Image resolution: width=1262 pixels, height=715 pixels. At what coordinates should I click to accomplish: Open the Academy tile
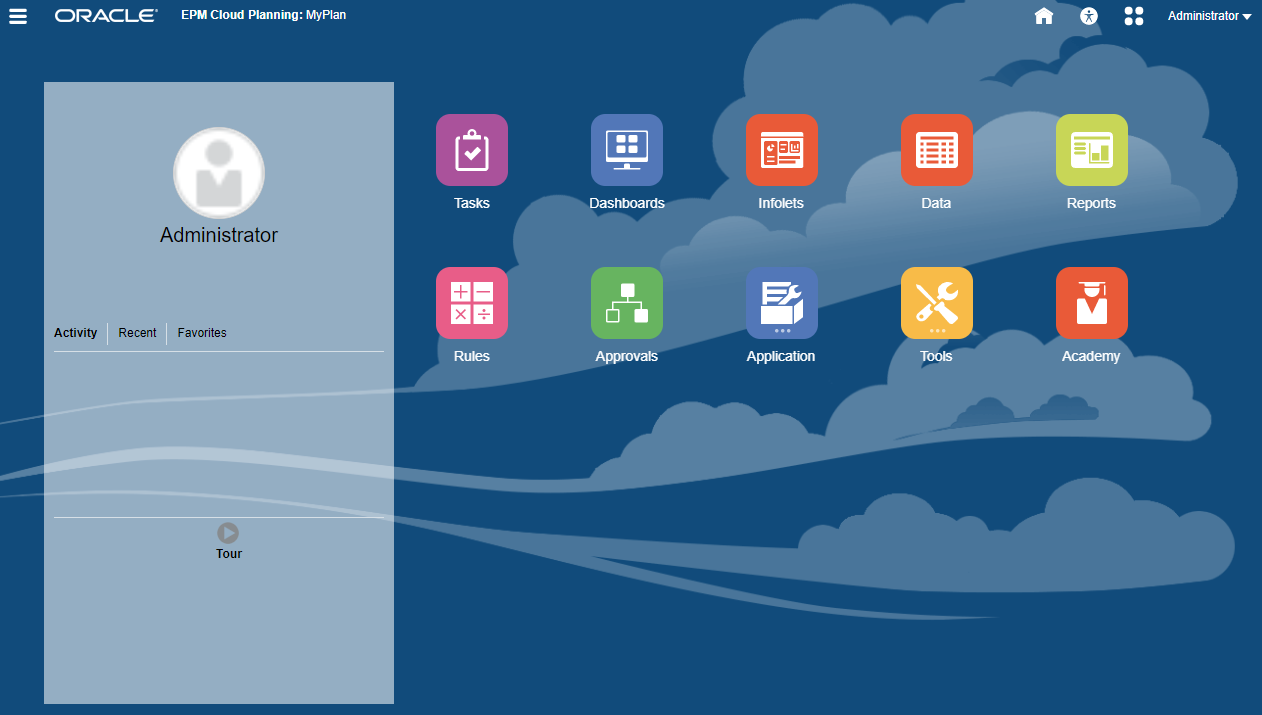(x=1091, y=302)
